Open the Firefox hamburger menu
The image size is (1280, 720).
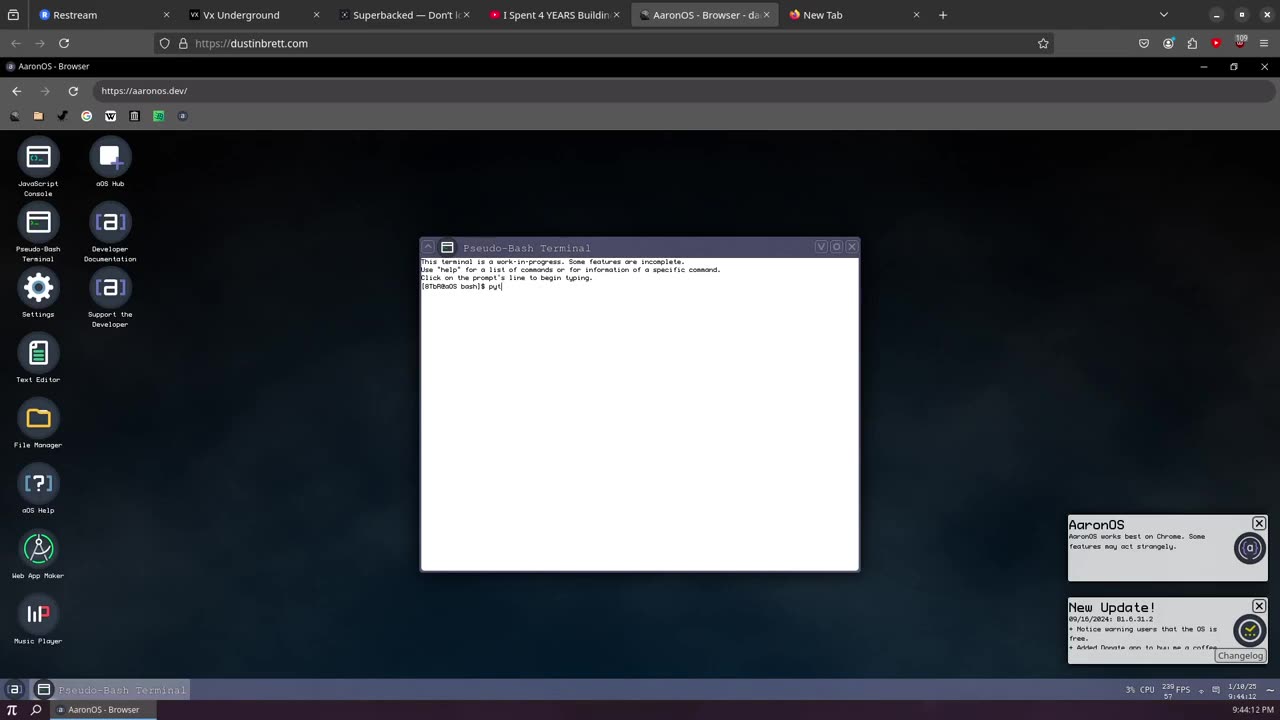[x=1264, y=43]
